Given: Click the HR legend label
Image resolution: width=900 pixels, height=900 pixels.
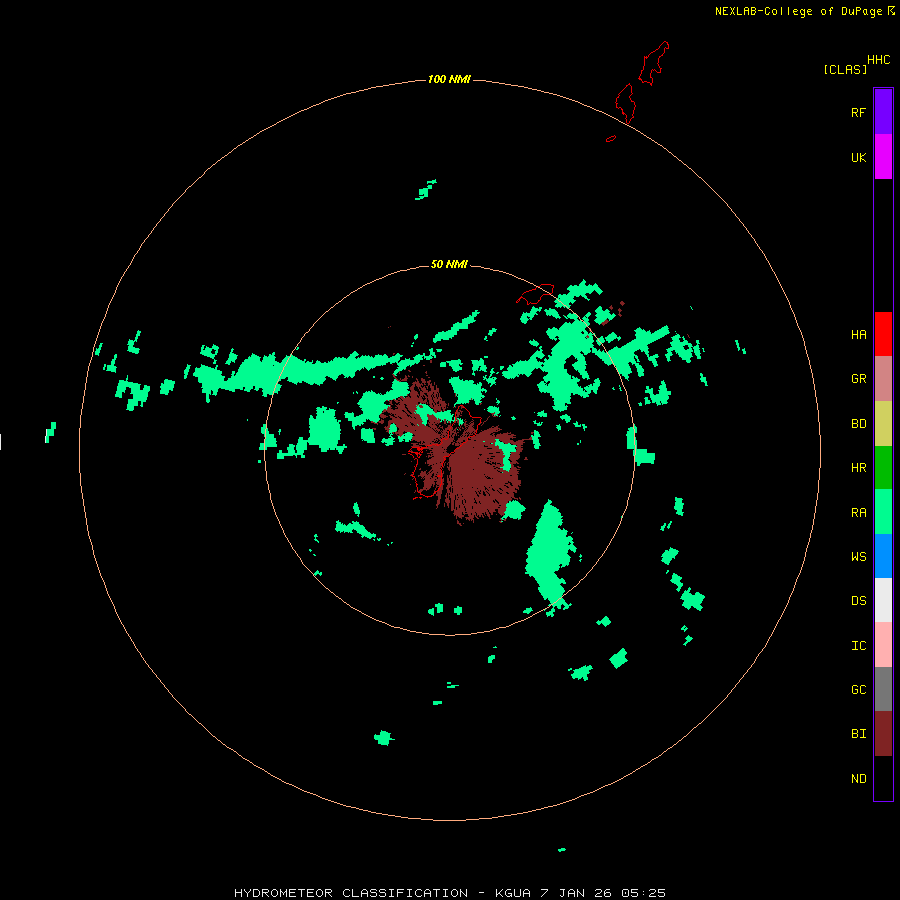Looking at the screenshot, I should tap(858, 468).
